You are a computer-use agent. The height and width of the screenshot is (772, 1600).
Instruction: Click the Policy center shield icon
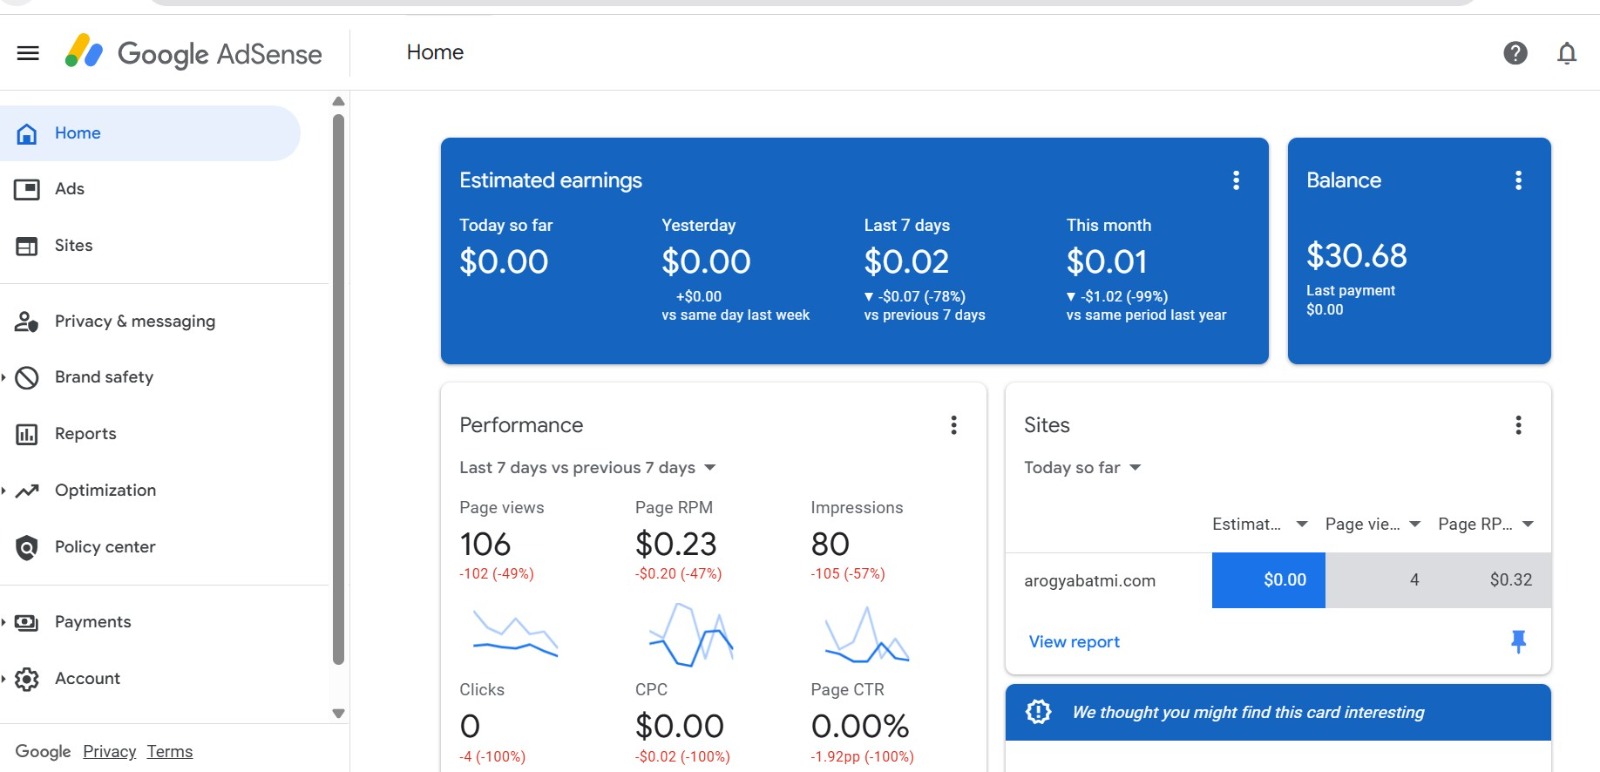[x=27, y=547]
